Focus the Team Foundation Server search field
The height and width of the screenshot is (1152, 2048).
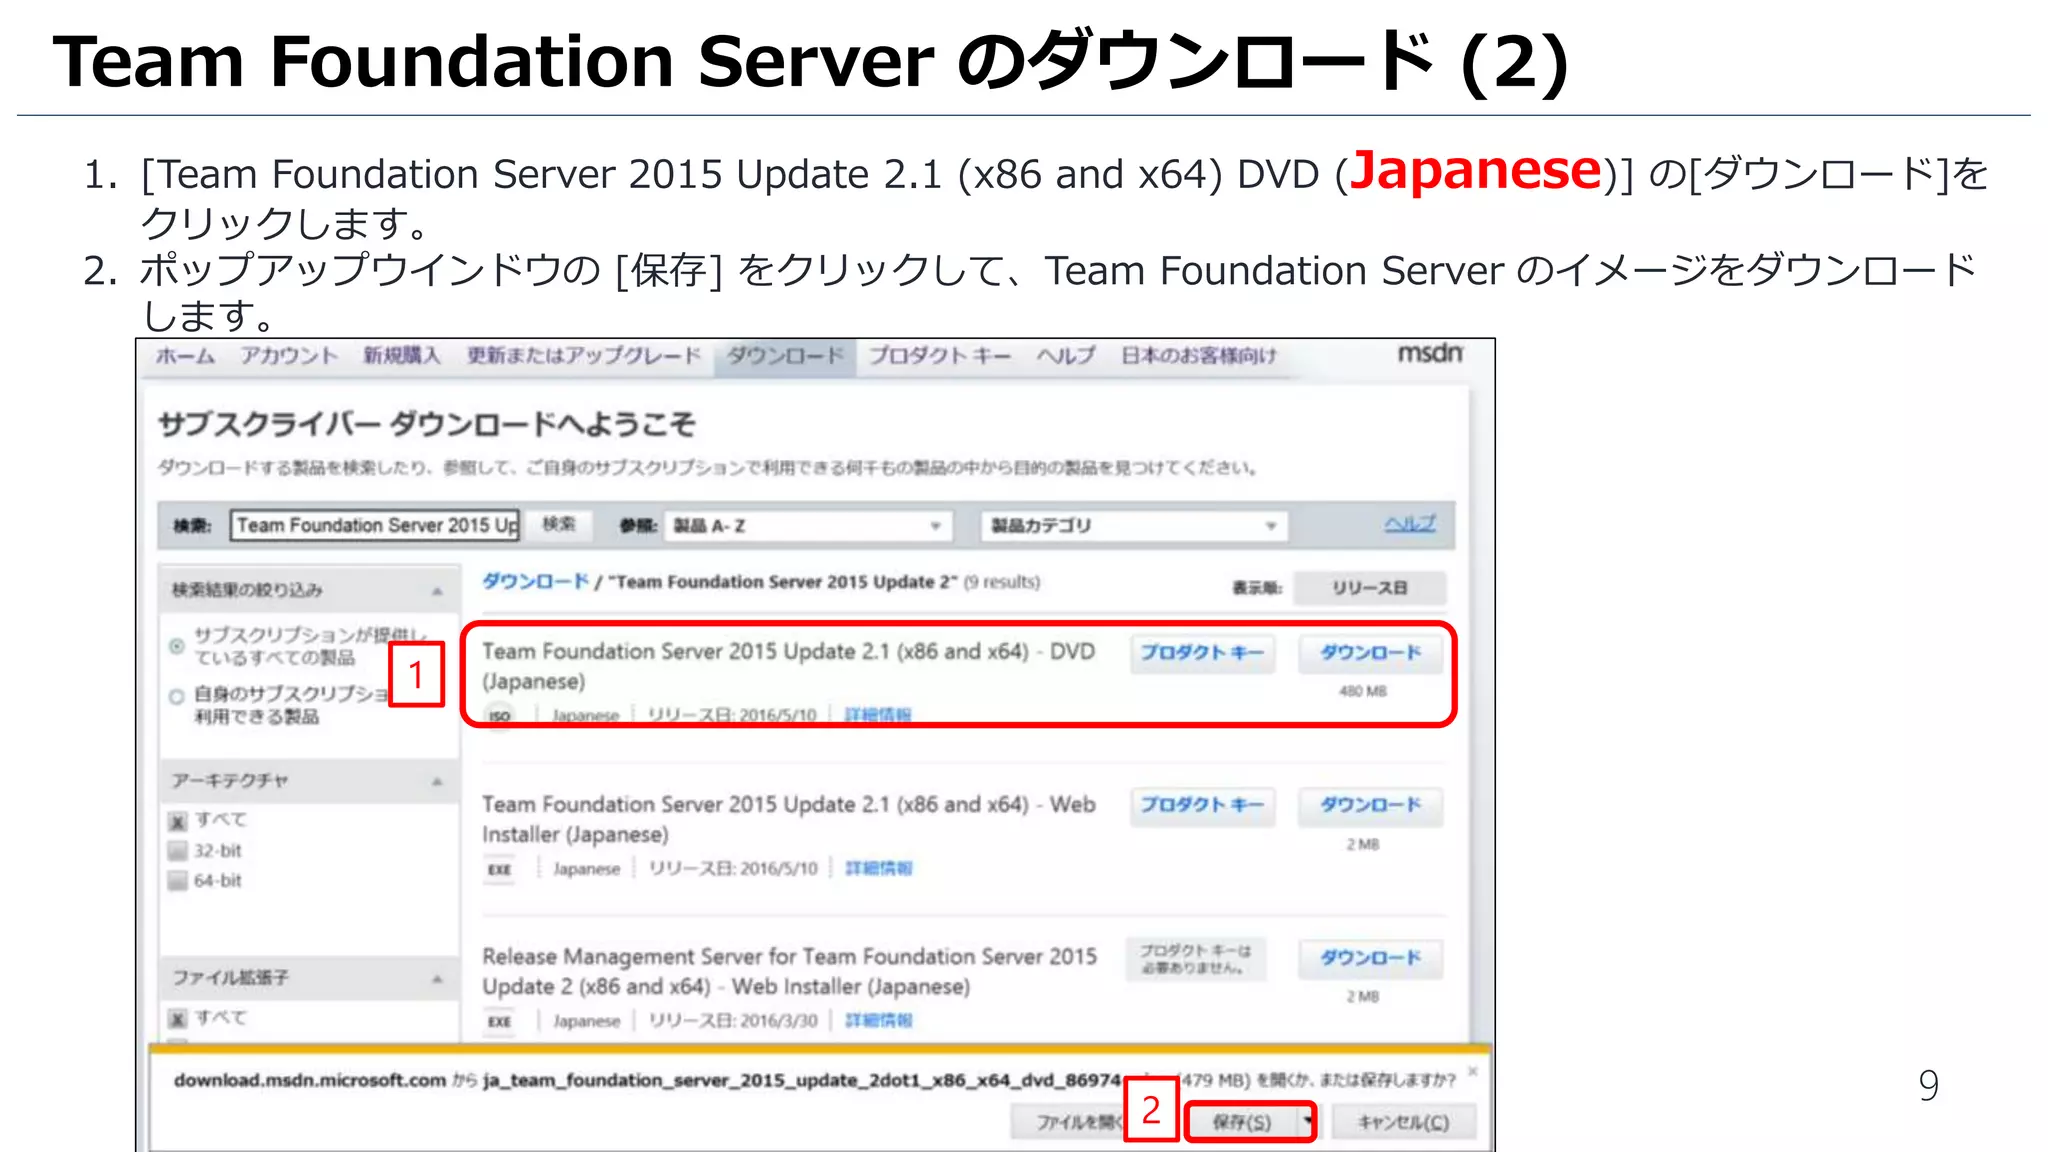375,525
